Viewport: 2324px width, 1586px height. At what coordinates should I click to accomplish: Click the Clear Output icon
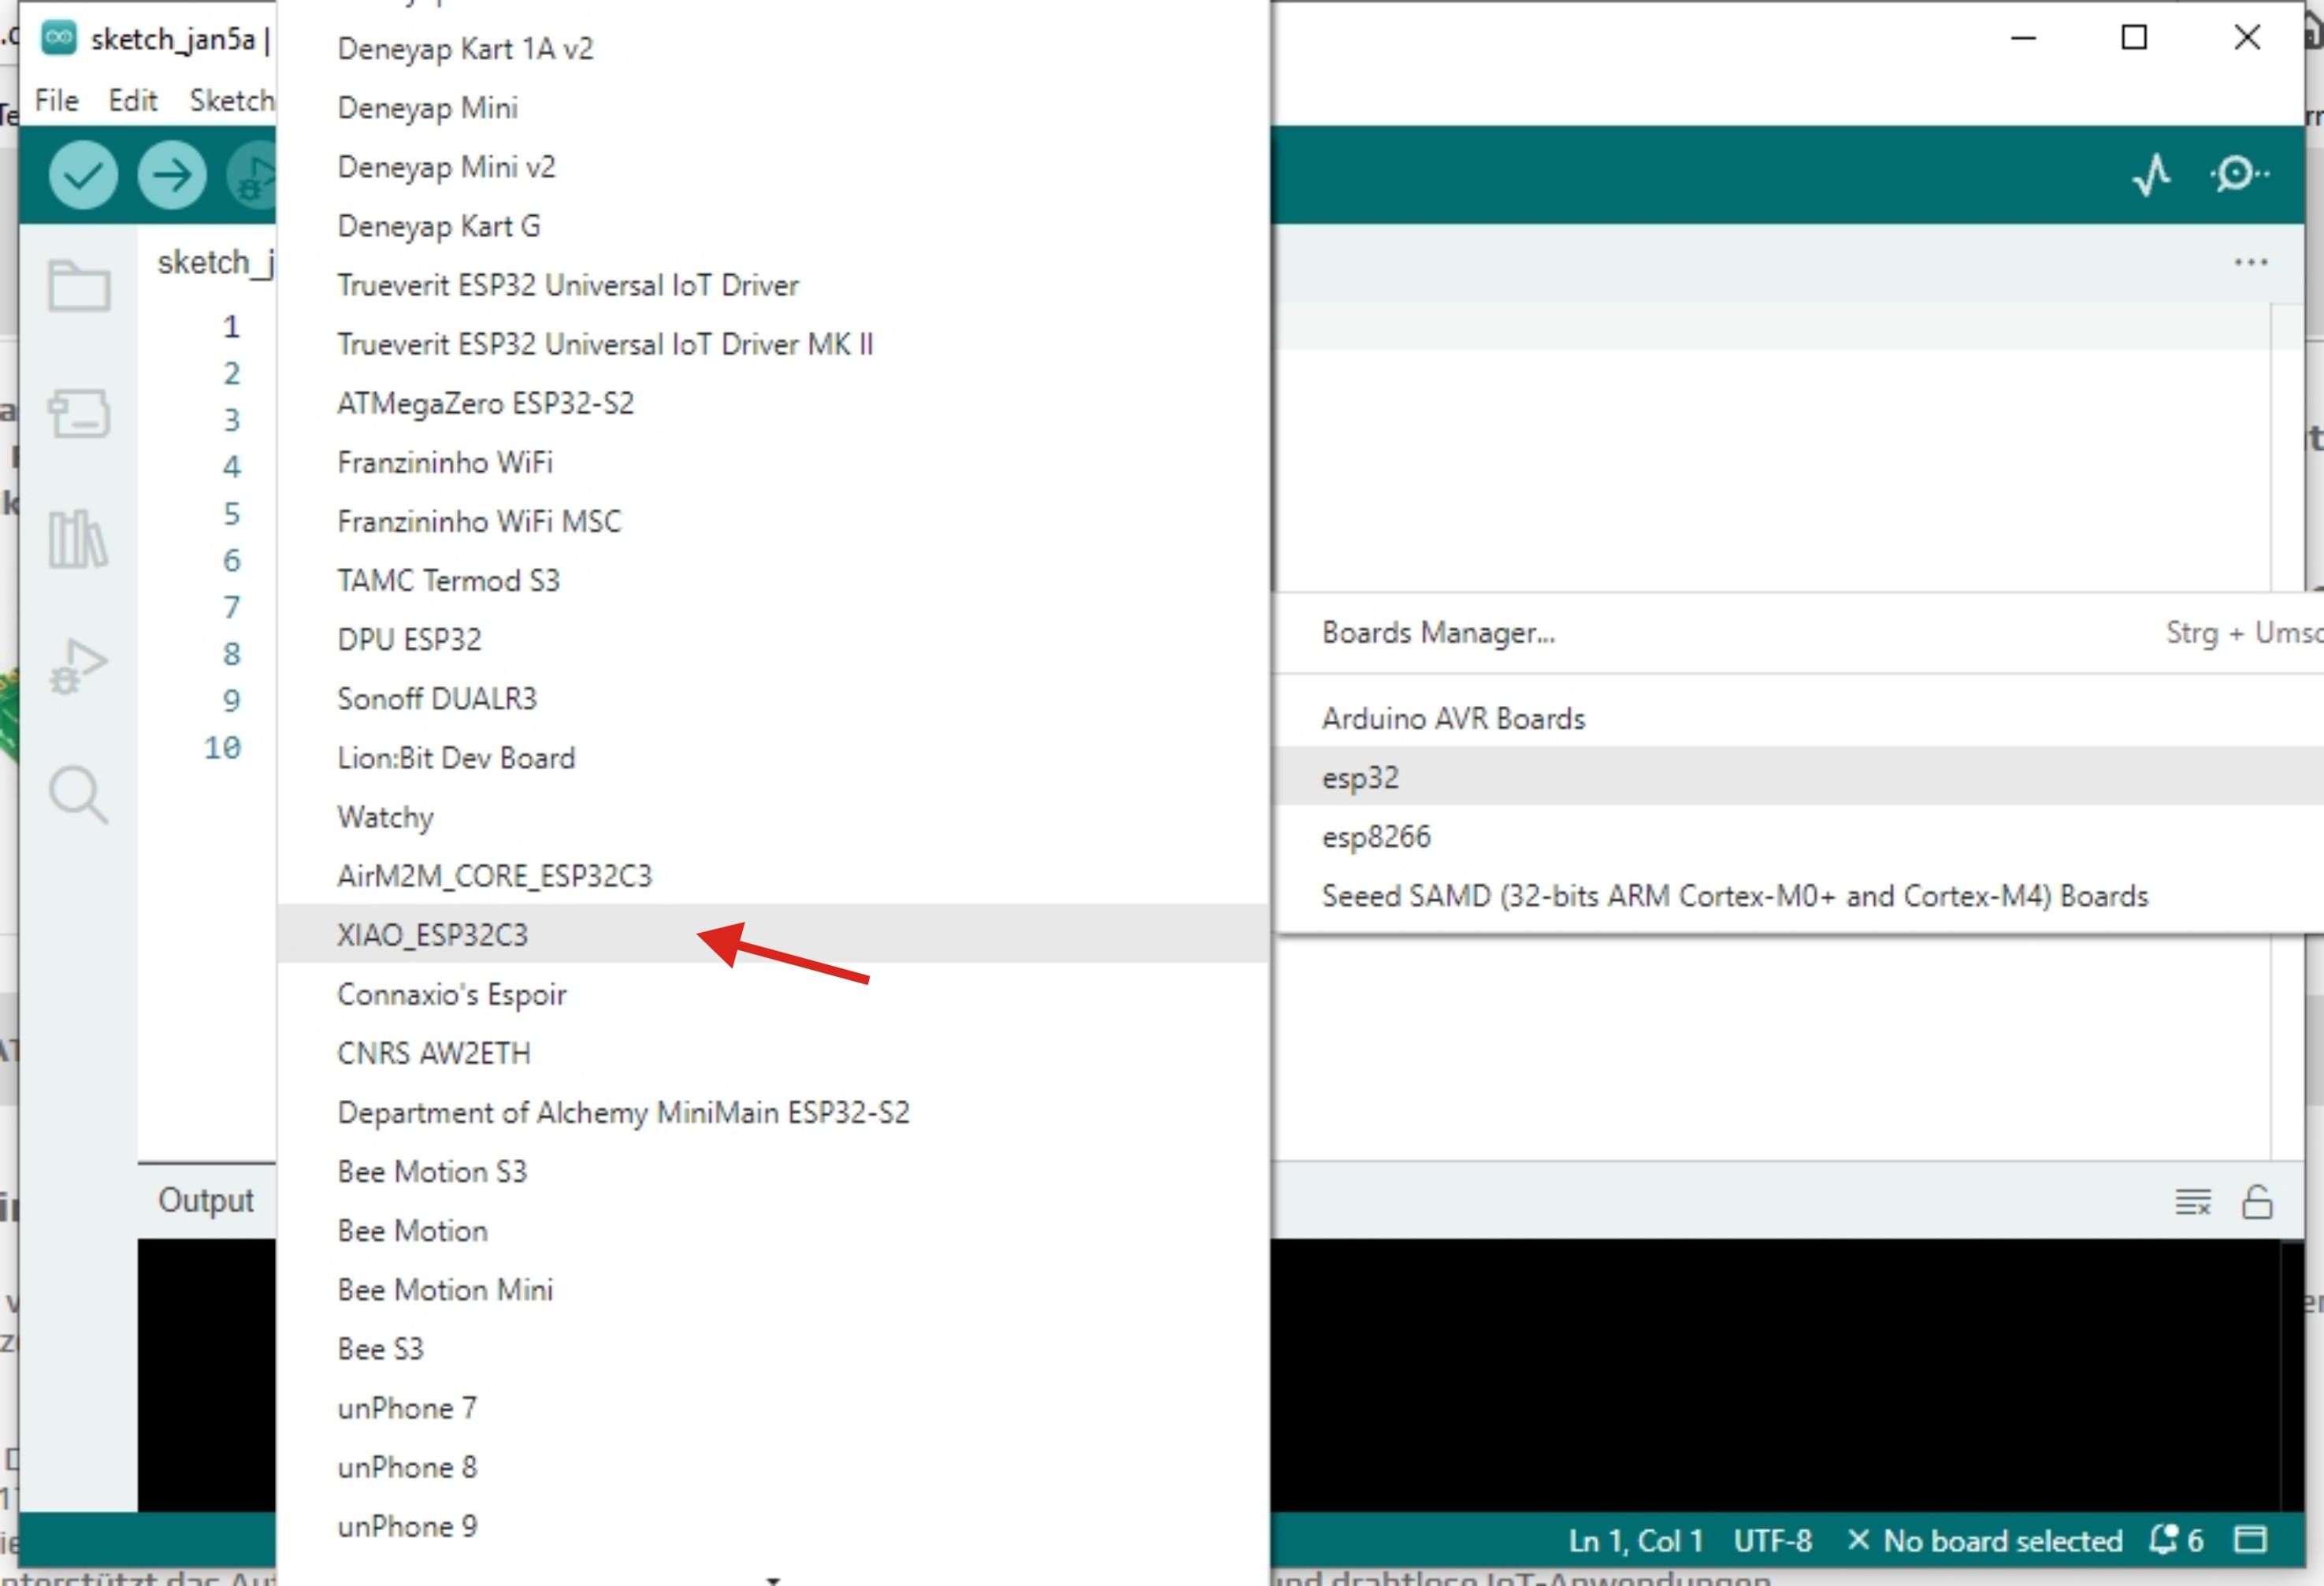pyautogui.click(x=2192, y=1201)
